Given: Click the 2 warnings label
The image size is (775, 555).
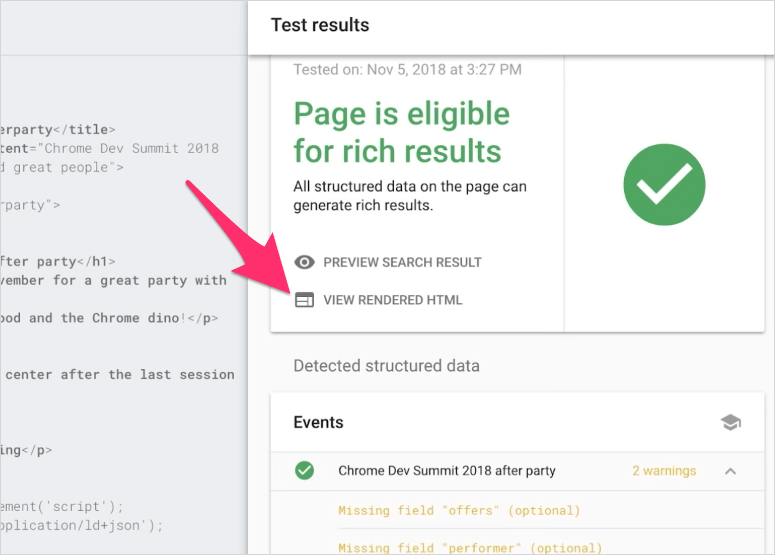Looking at the screenshot, I should click(664, 470).
